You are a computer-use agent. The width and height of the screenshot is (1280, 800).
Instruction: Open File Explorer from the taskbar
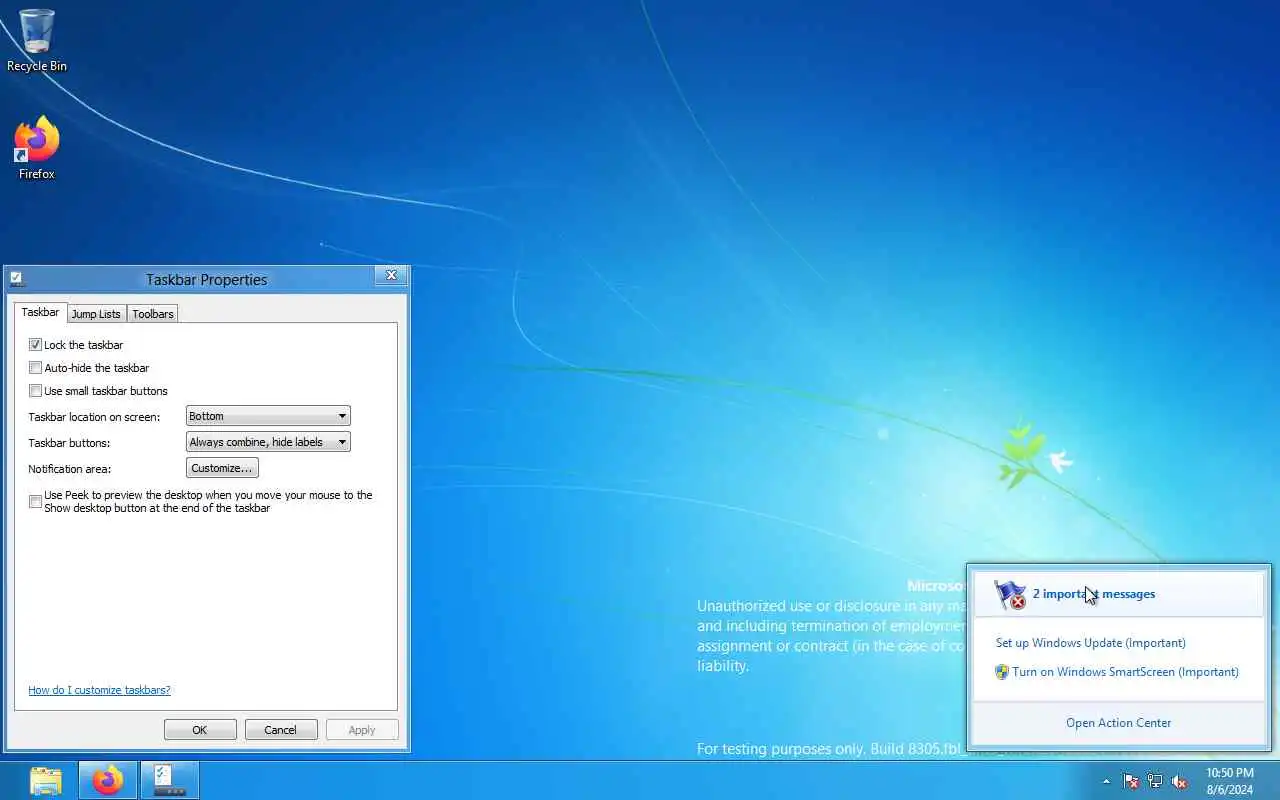click(x=46, y=780)
